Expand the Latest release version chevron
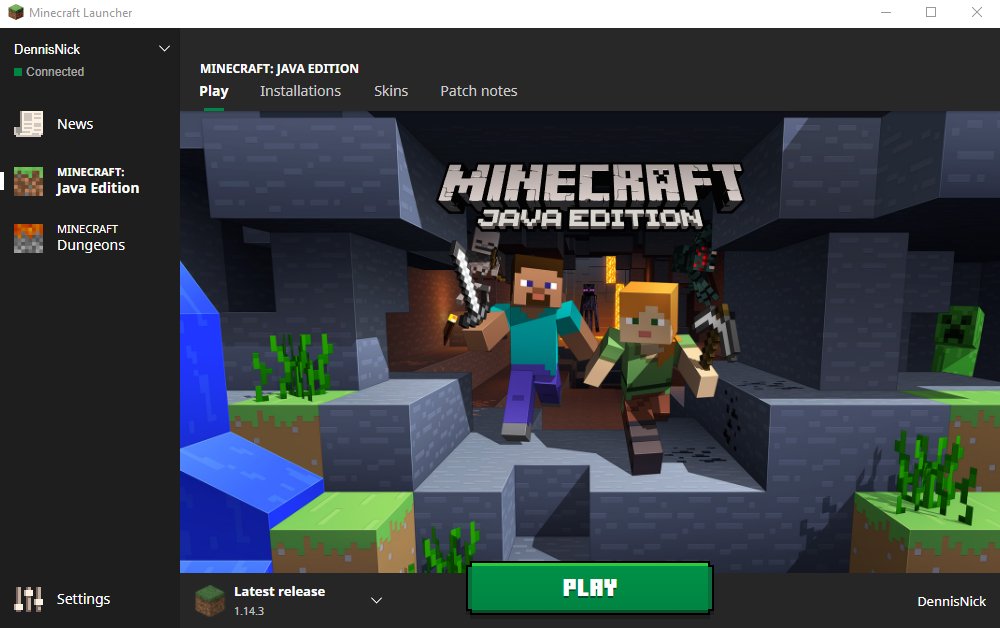This screenshot has height=628, width=1000. [x=376, y=600]
